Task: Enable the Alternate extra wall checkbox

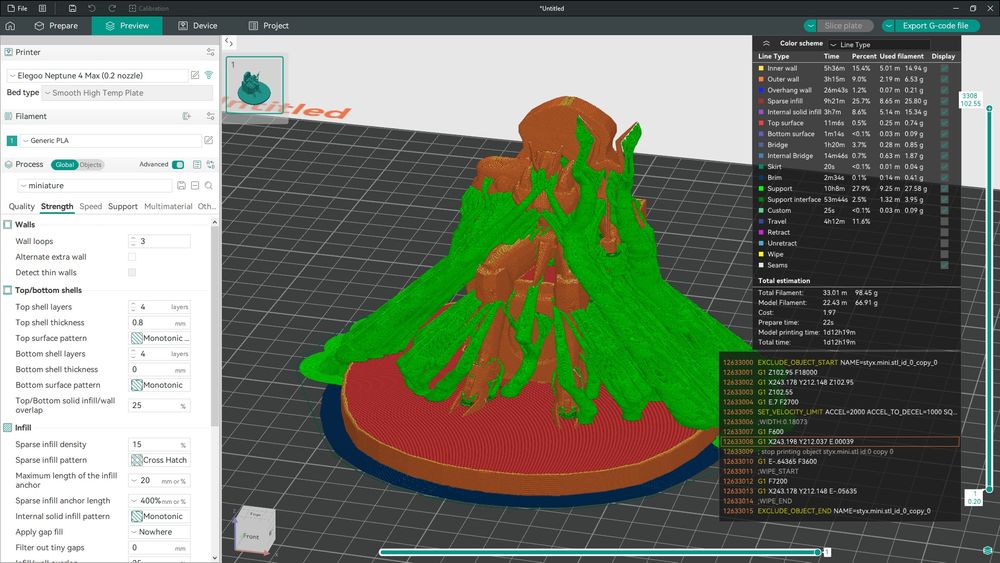Action: pos(132,257)
